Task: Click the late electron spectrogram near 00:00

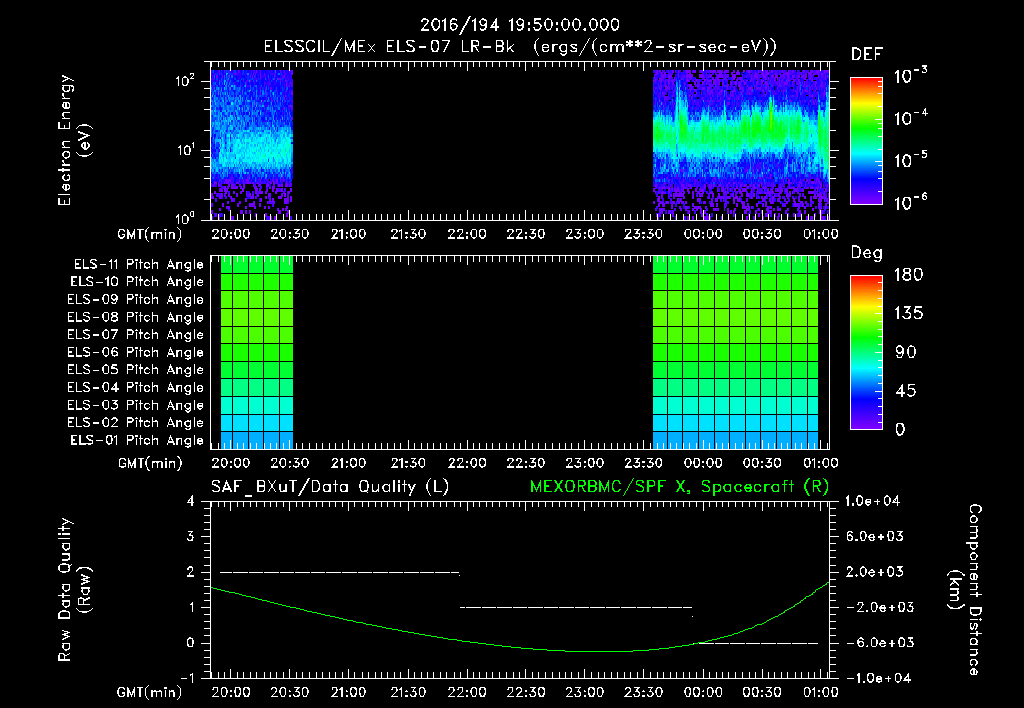Action: [741, 144]
